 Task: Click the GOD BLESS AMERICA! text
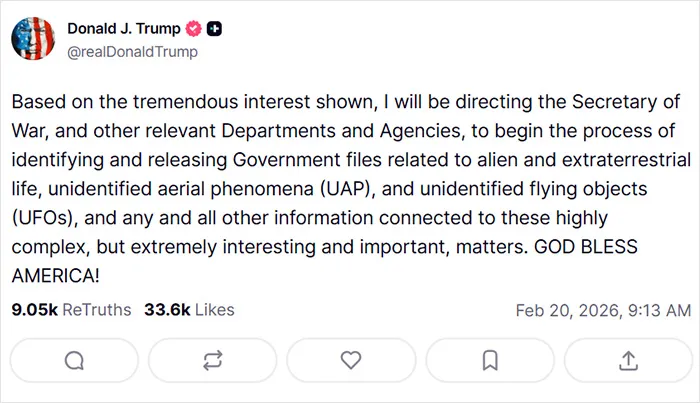click(x=586, y=247)
